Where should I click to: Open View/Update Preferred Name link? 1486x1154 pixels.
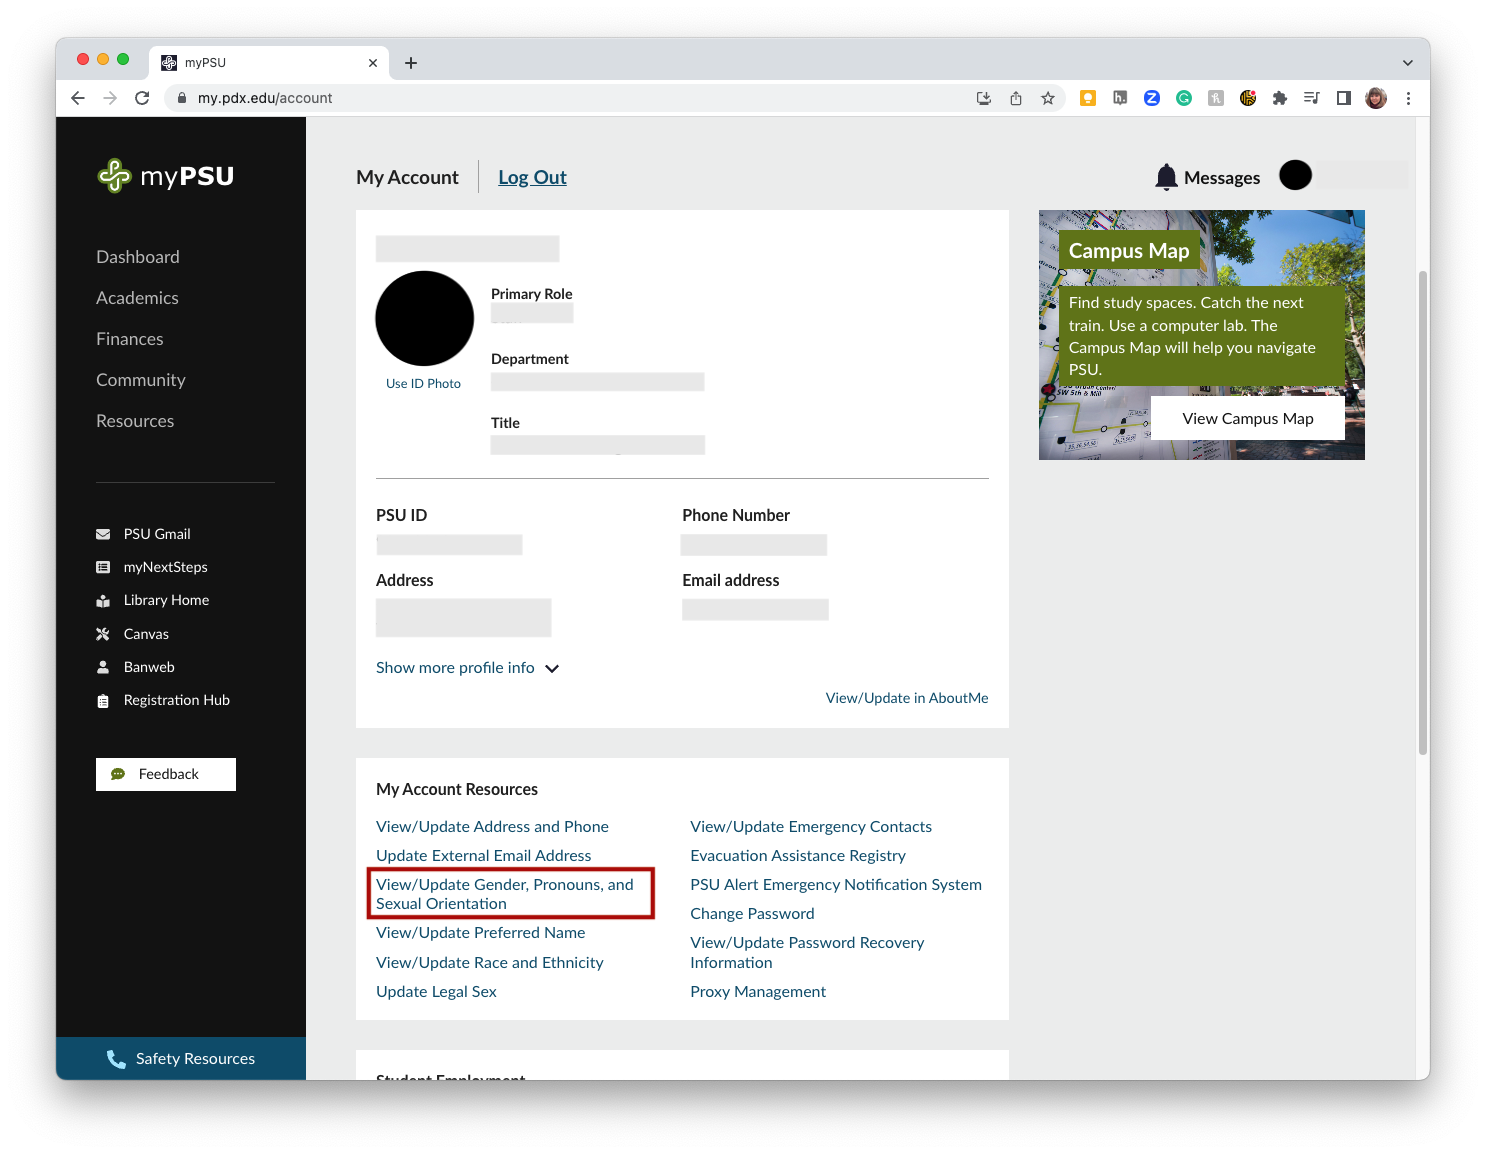click(x=480, y=933)
